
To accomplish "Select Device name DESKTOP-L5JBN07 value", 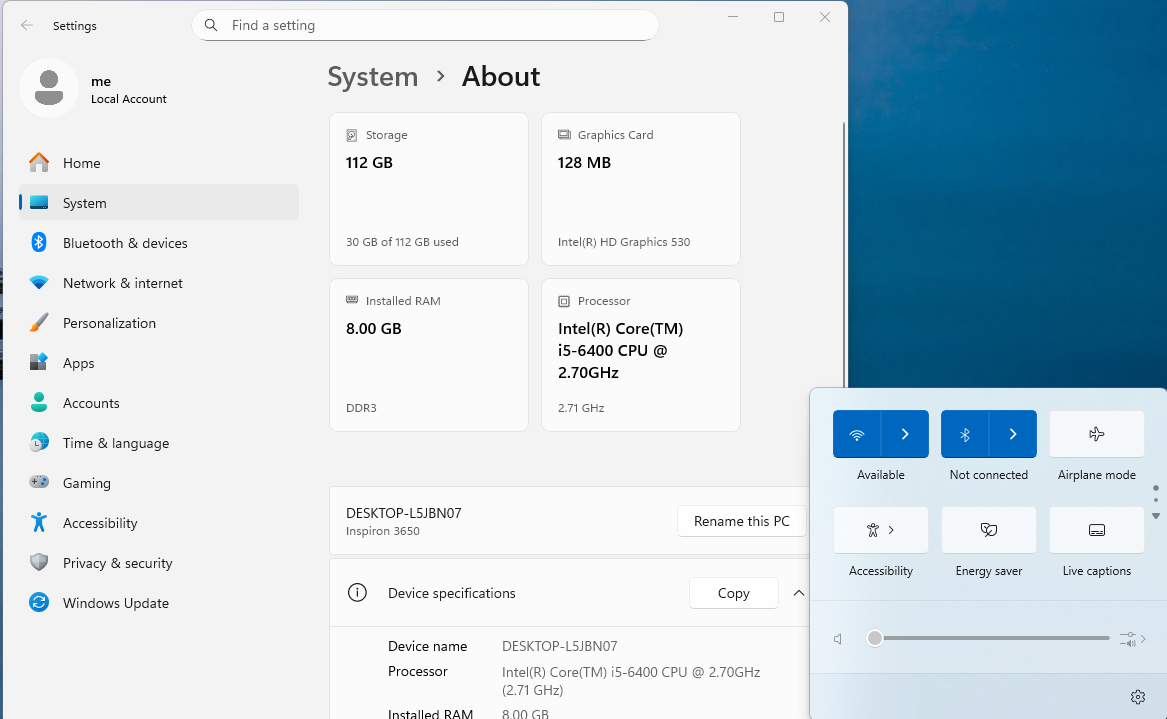I will coord(560,646).
